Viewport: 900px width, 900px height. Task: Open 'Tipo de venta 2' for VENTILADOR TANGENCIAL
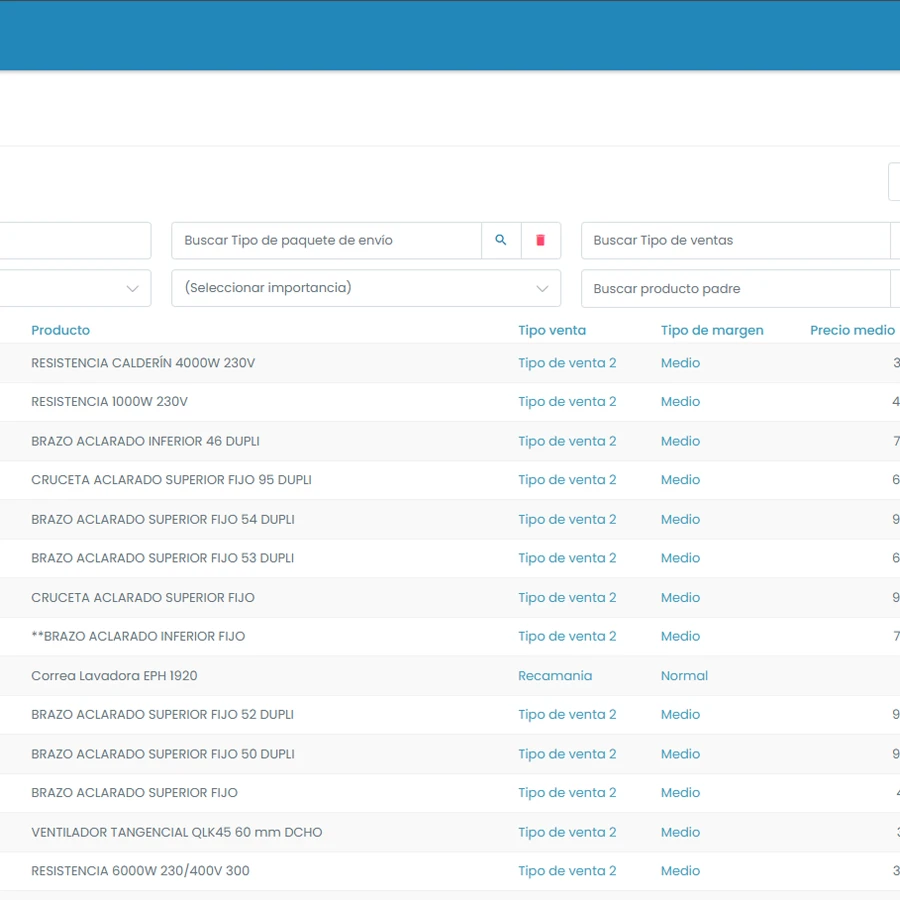(x=567, y=832)
